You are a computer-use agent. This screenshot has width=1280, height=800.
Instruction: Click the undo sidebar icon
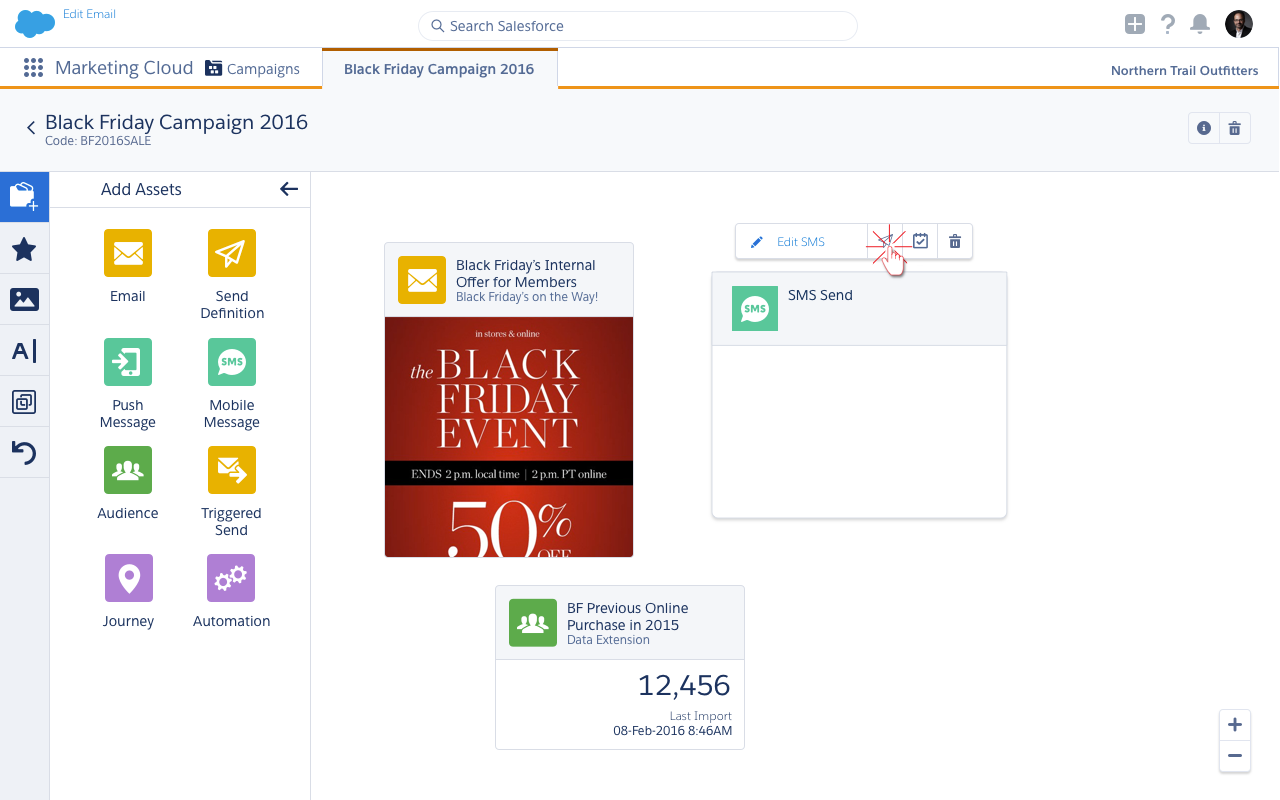24,453
